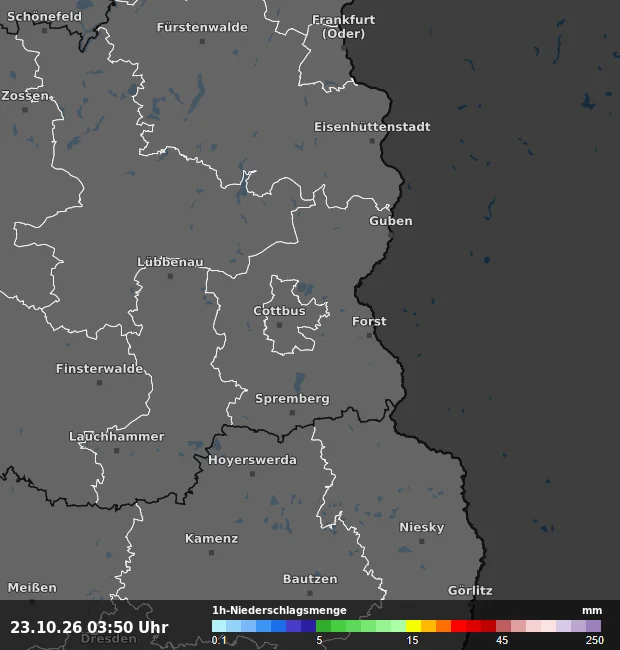Screen dimensions: 620x650
Task: Click the Finsterwalde label
Action: click(x=99, y=369)
